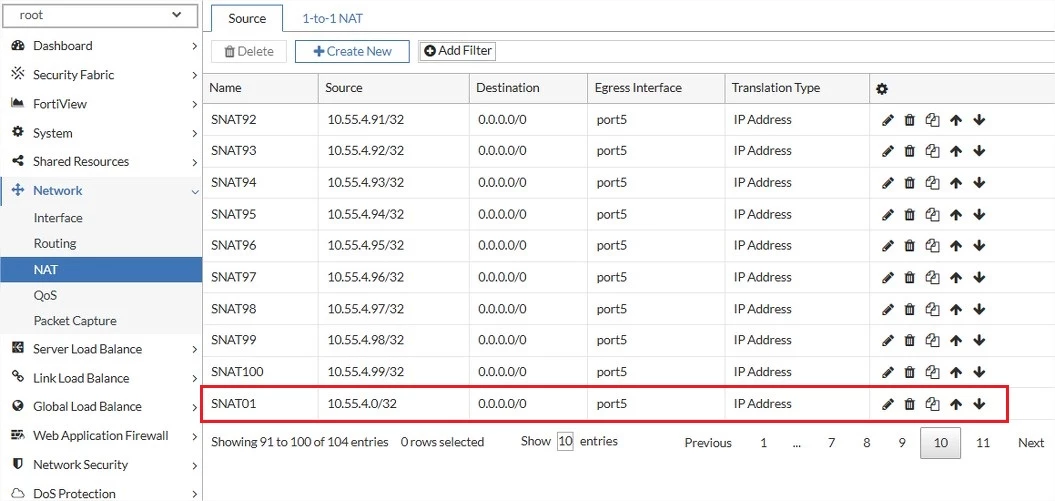This screenshot has height=501, width=1055.
Task: Delete the SNAT01 rule via trash icon
Action: tap(910, 404)
